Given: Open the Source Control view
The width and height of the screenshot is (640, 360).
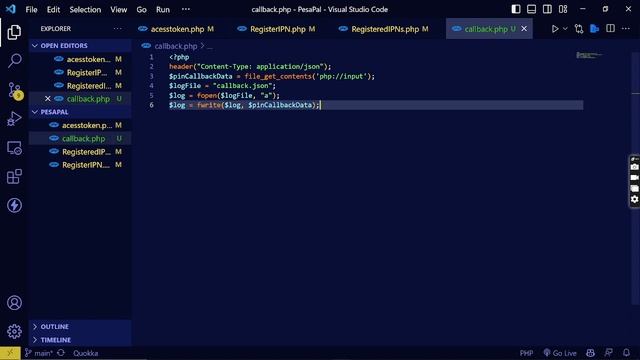Looking at the screenshot, I should 15,90.
